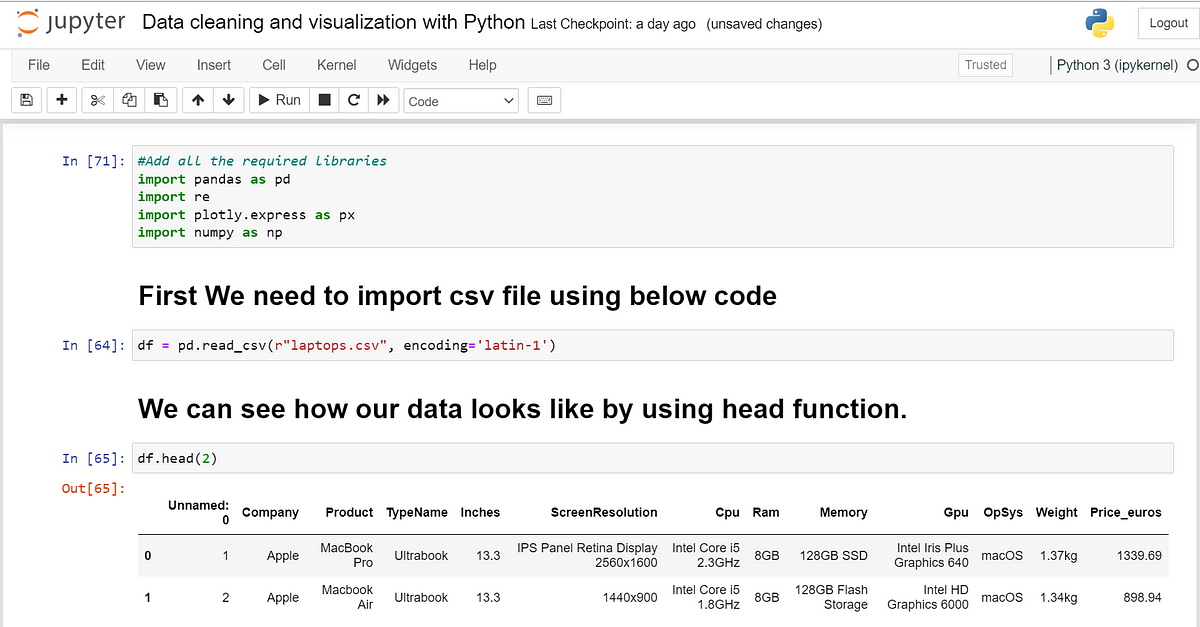Click the Product column header
The width and height of the screenshot is (1200, 627).
[x=349, y=512]
